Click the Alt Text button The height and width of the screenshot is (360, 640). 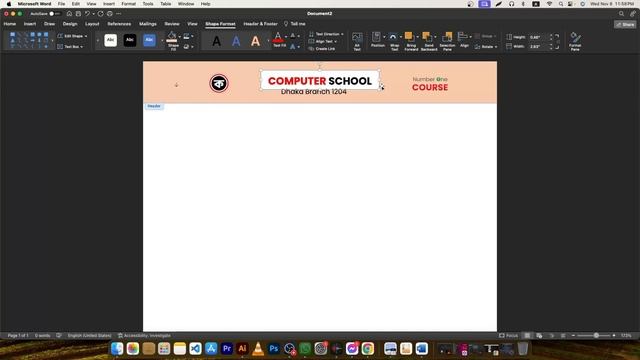[357, 41]
